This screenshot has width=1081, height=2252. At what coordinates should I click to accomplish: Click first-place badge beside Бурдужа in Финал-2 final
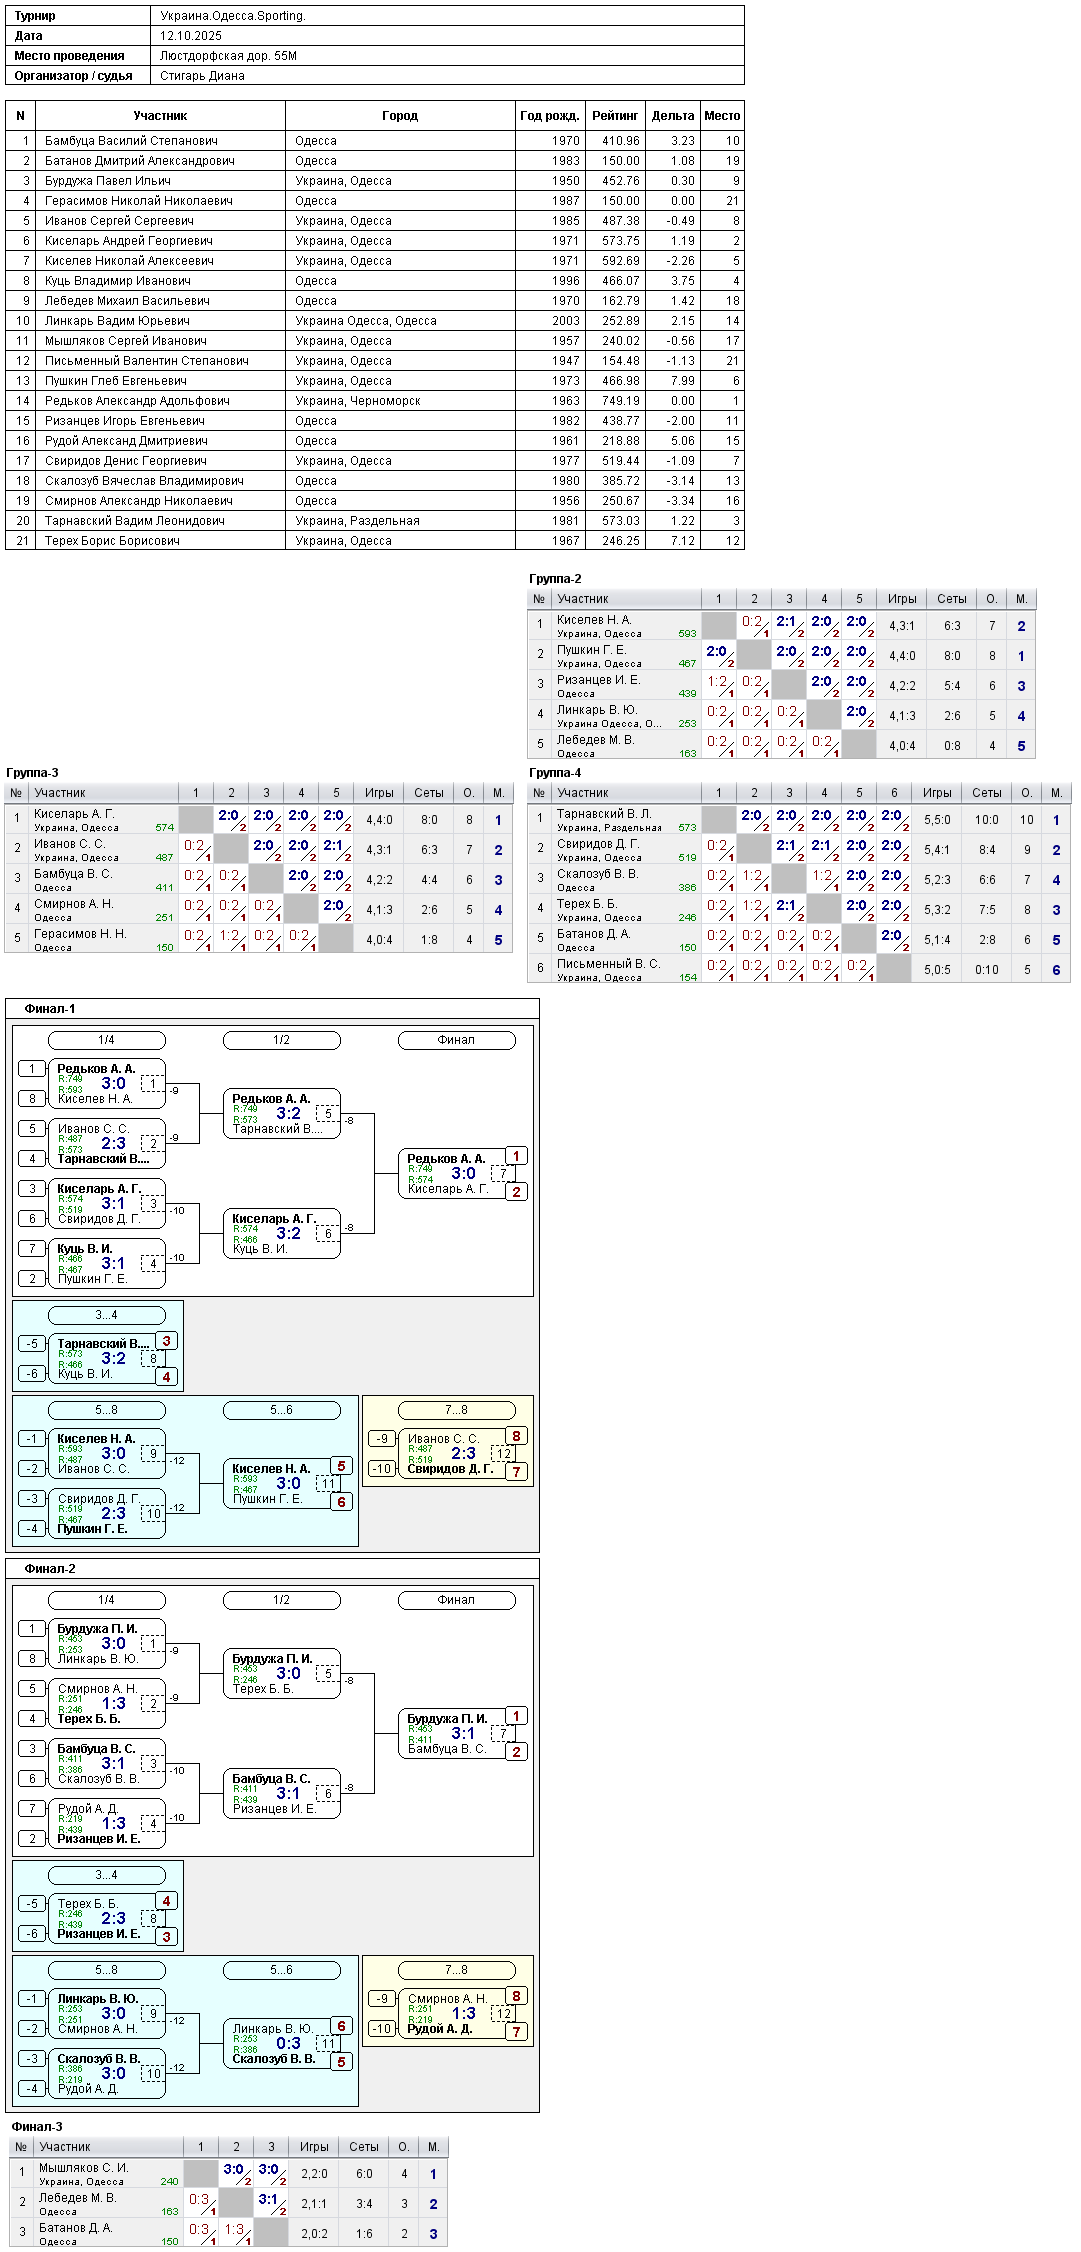pyautogui.click(x=516, y=1716)
